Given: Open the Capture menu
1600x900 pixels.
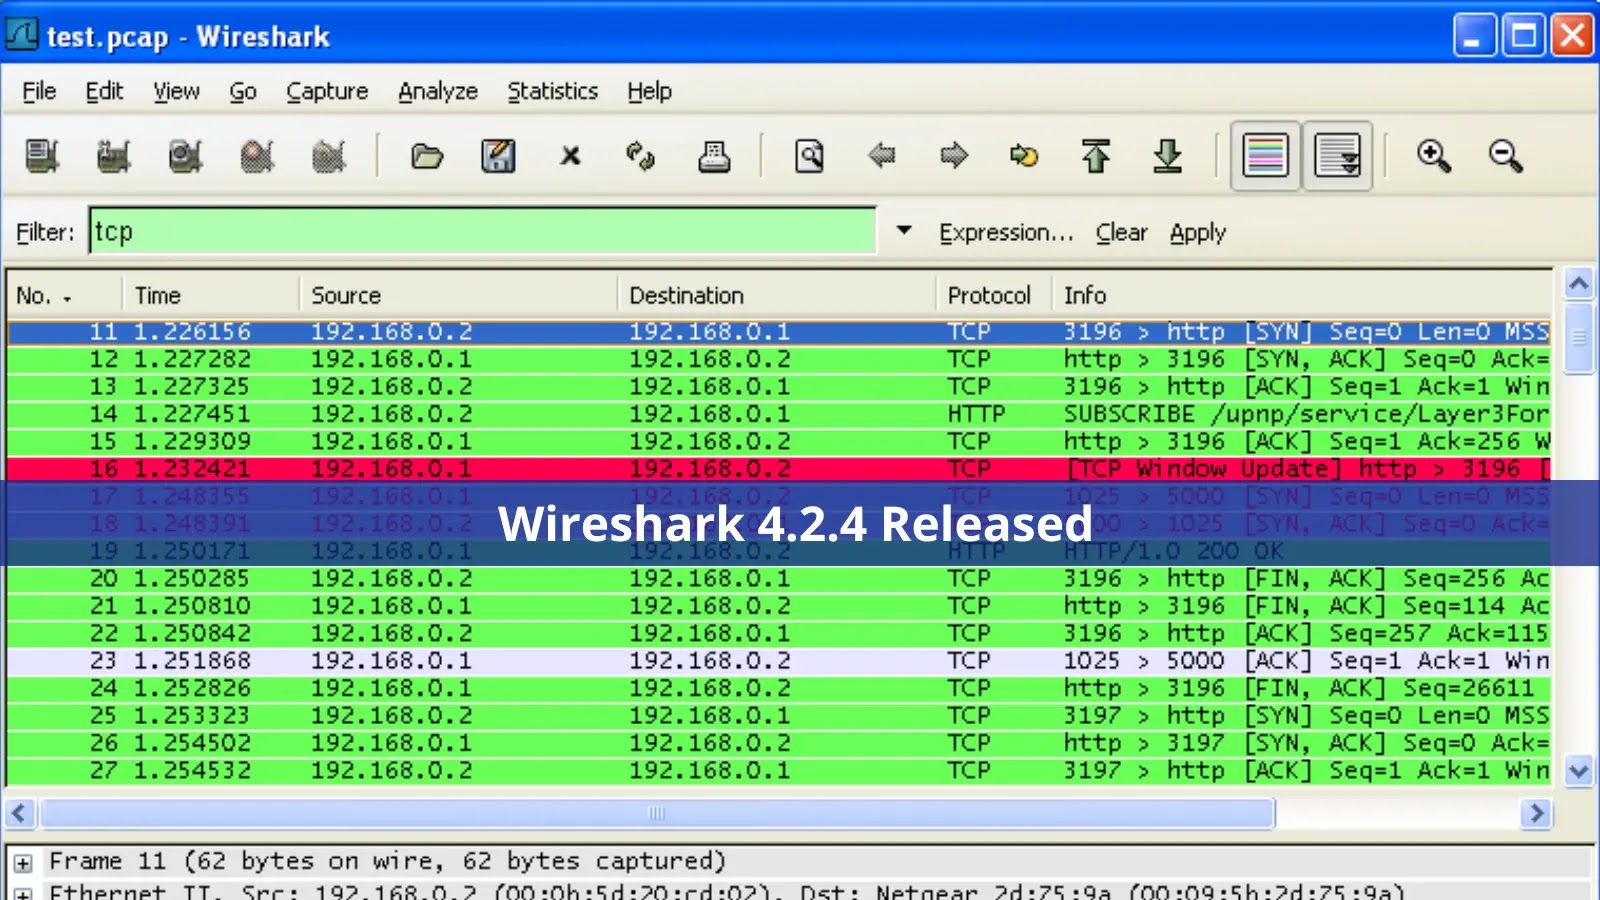Looking at the screenshot, I should (x=327, y=91).
